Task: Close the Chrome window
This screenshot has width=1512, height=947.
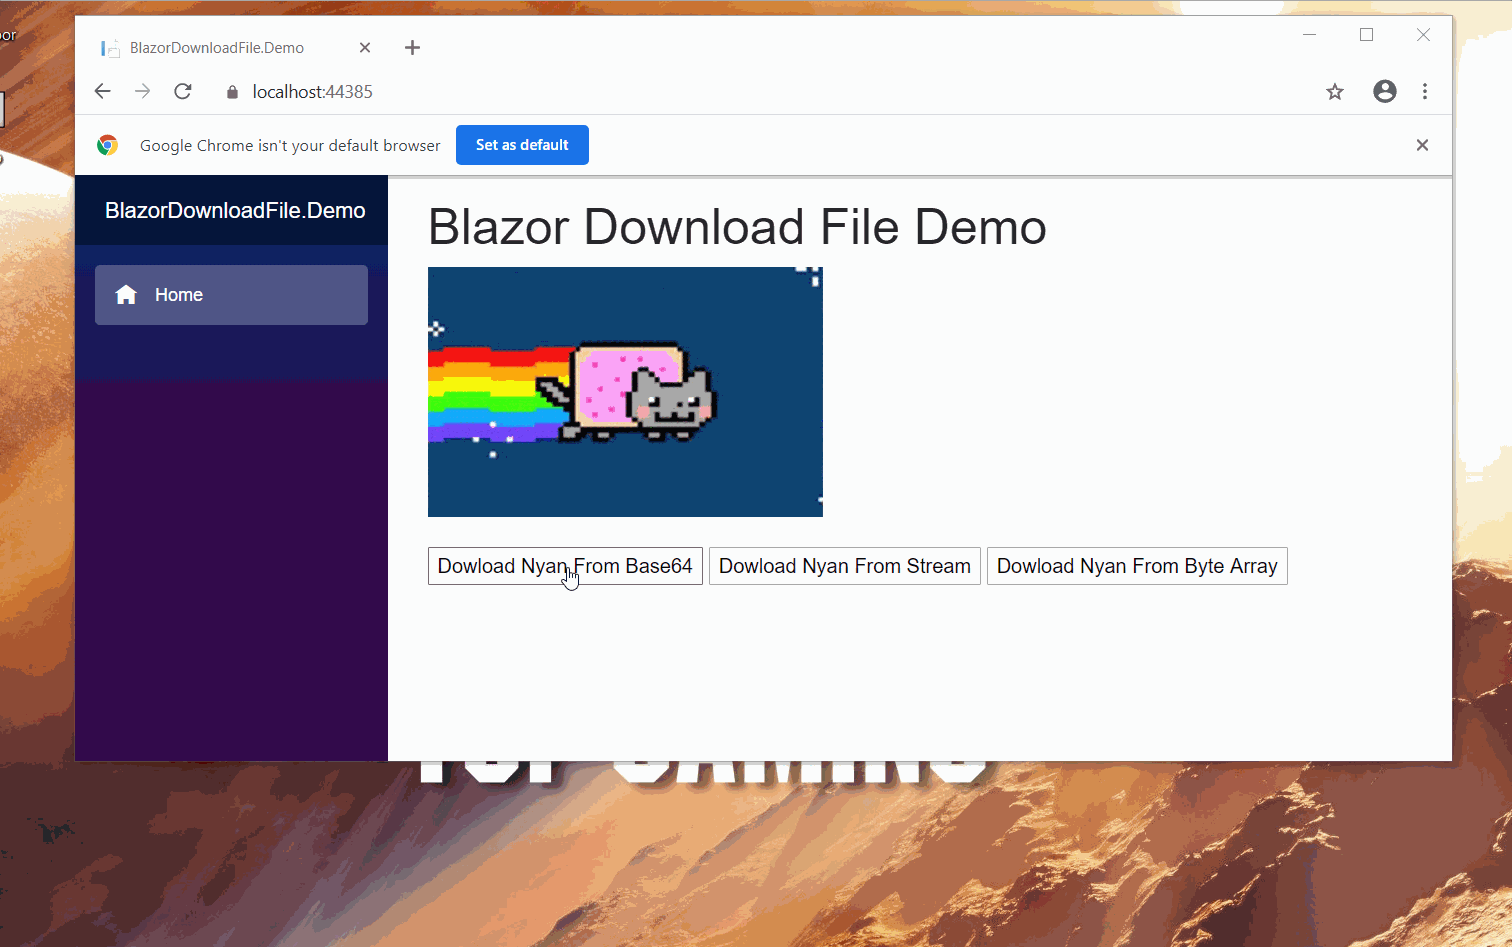Action: [x=1423, y=35]
